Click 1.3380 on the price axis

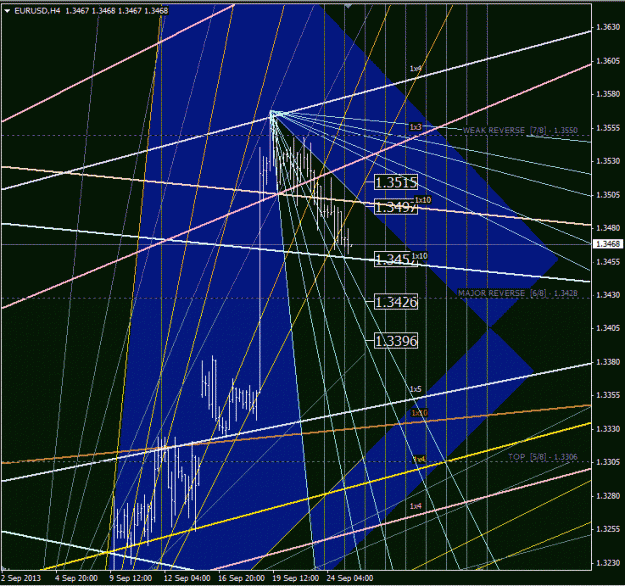pos(608,362)
